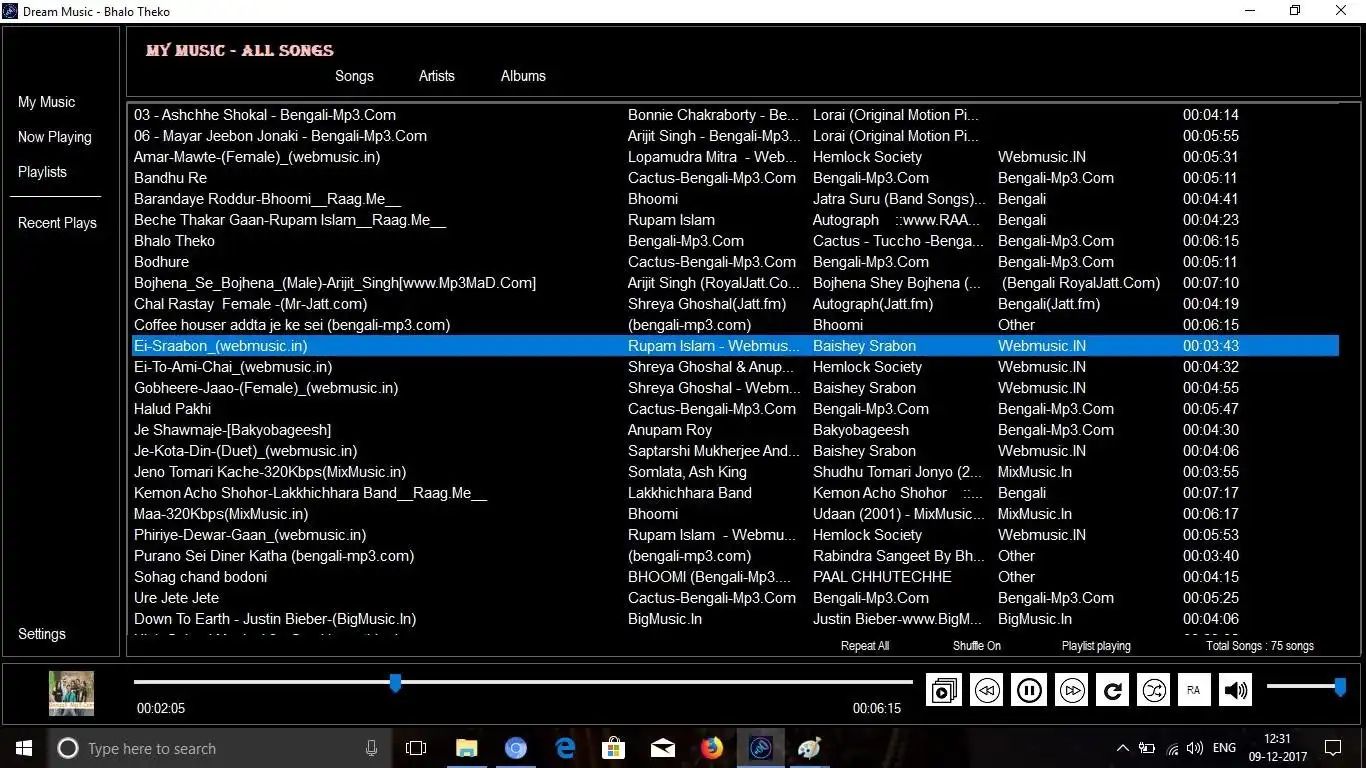The height and width of the screenshot is (768, 1366).
Task: Select the highlighted Ei-Sraabon_(webmusic.in) row
Action: pos(736,346)
